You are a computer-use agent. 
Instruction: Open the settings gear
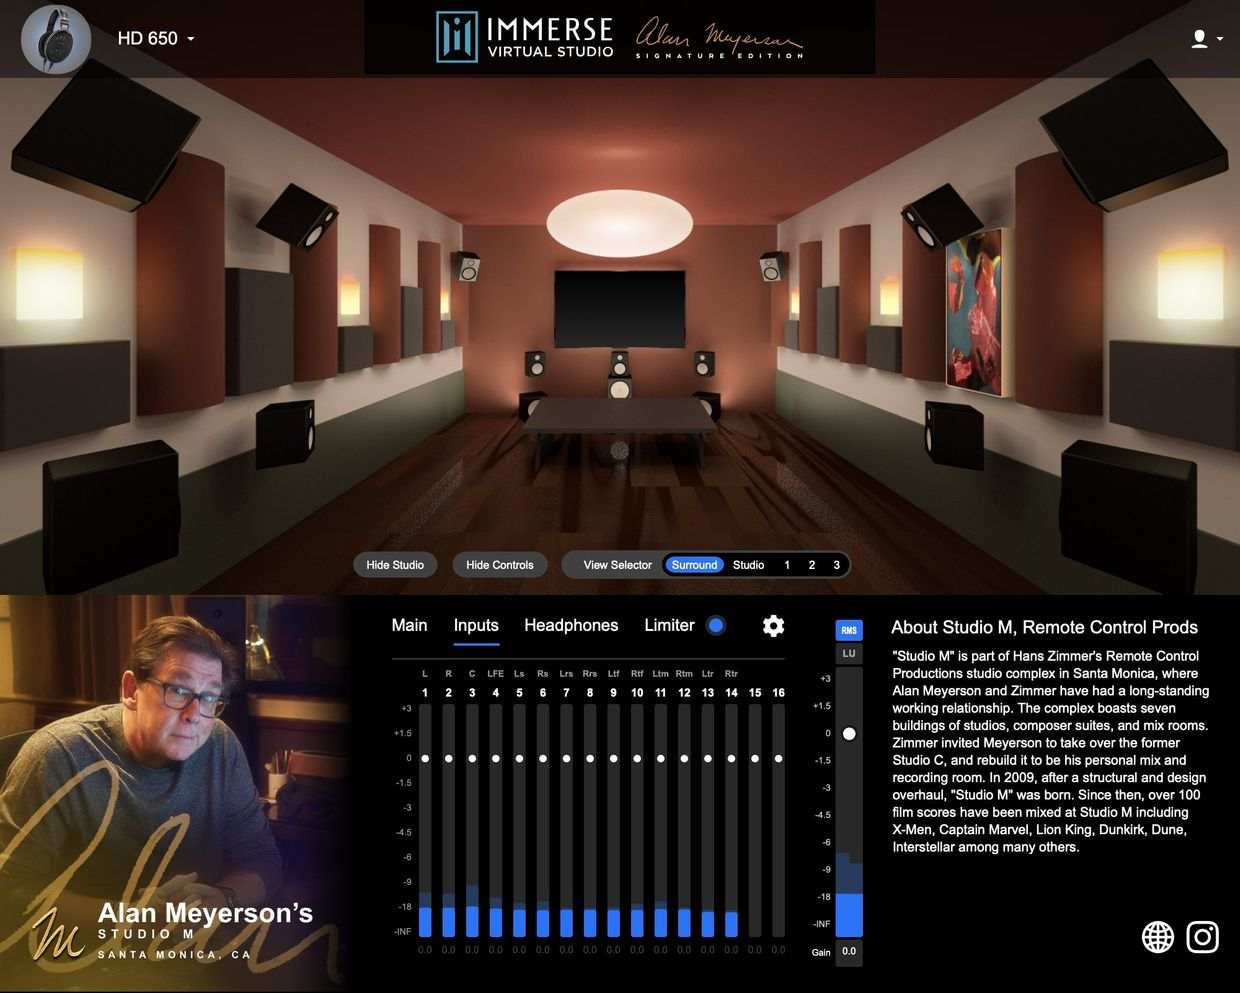point(773,625)
